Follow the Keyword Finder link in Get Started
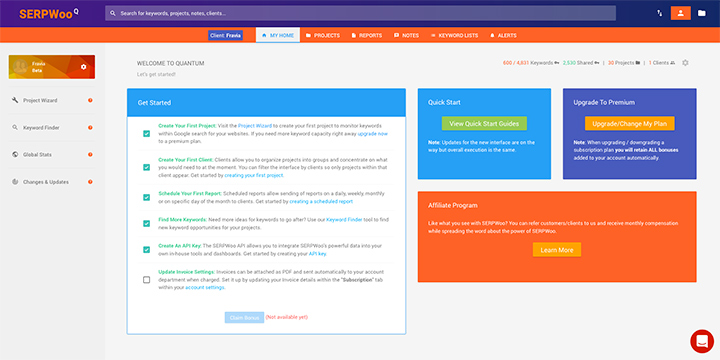Image resolution: width=720 pixels, height=360 pixels. [x=344, y=219]
